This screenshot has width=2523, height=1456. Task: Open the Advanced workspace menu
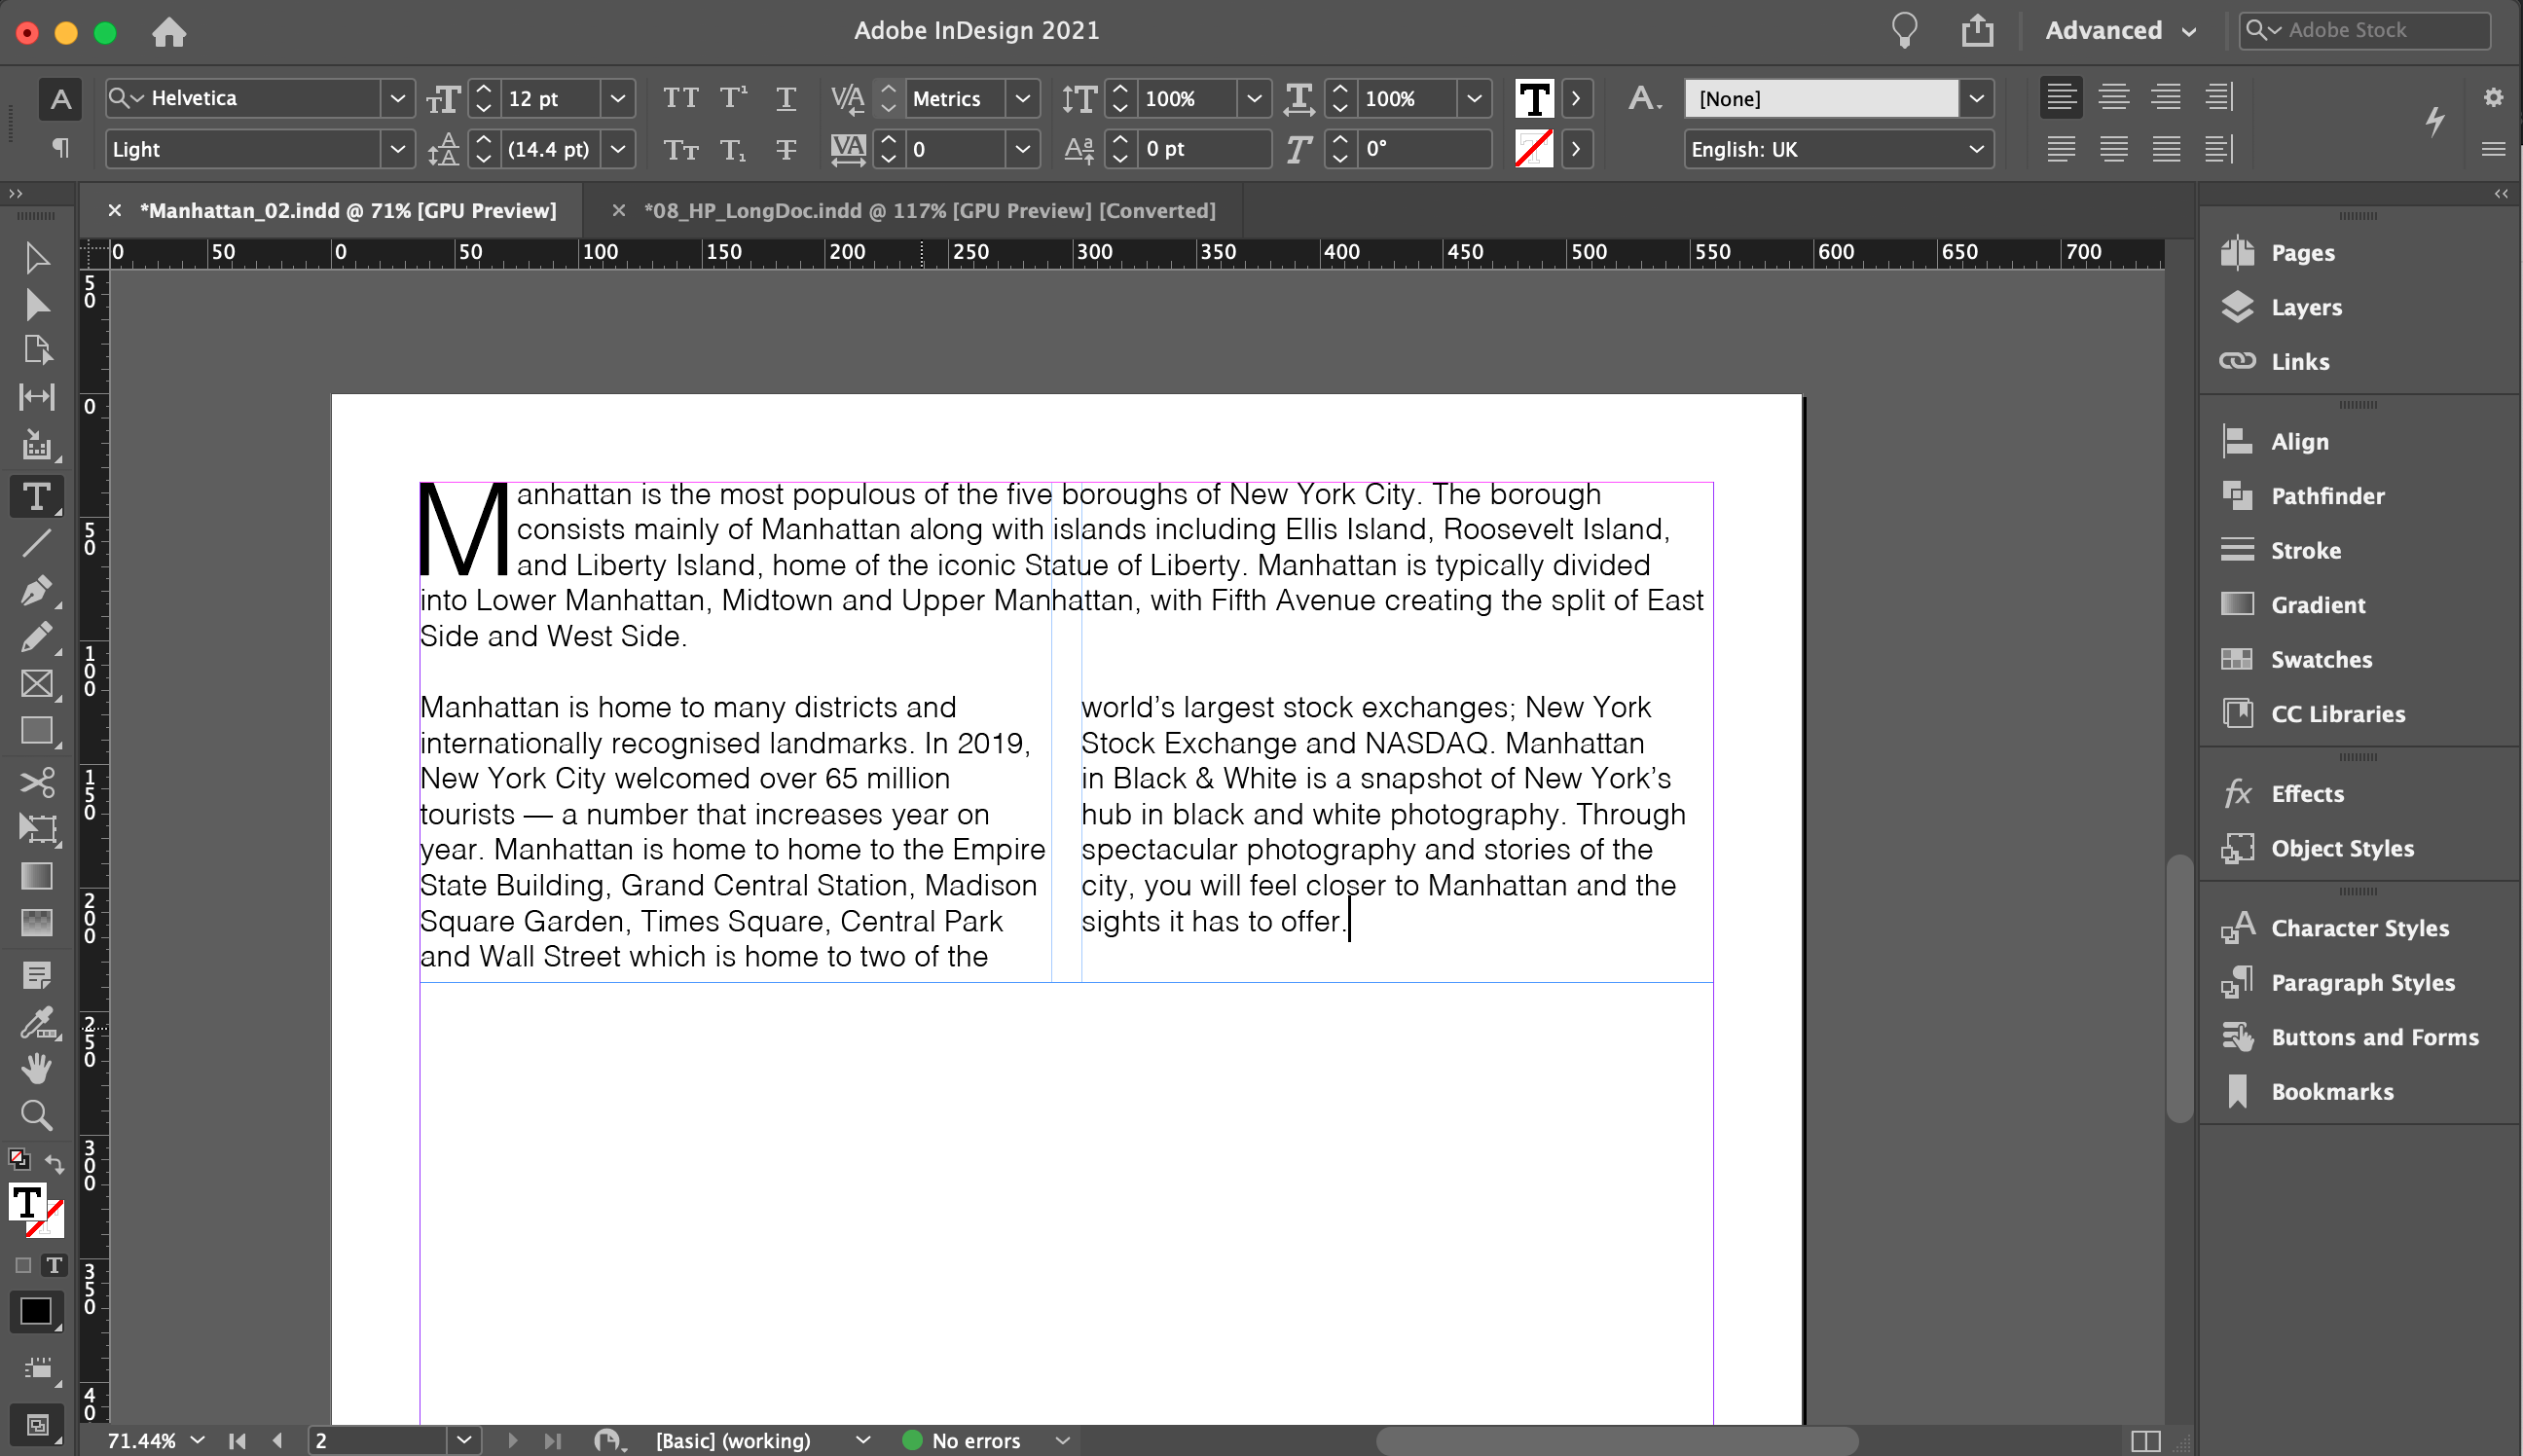2120,30
